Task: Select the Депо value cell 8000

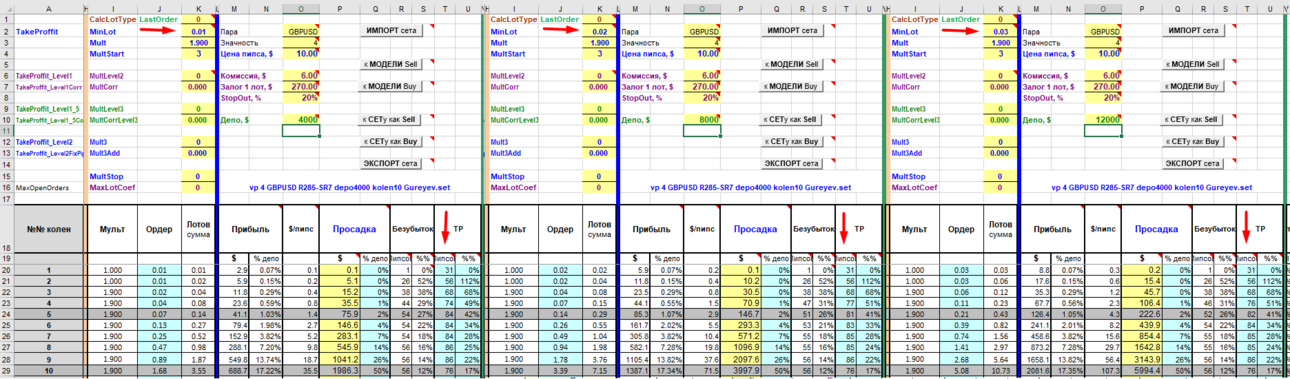Action: point(701,120)
